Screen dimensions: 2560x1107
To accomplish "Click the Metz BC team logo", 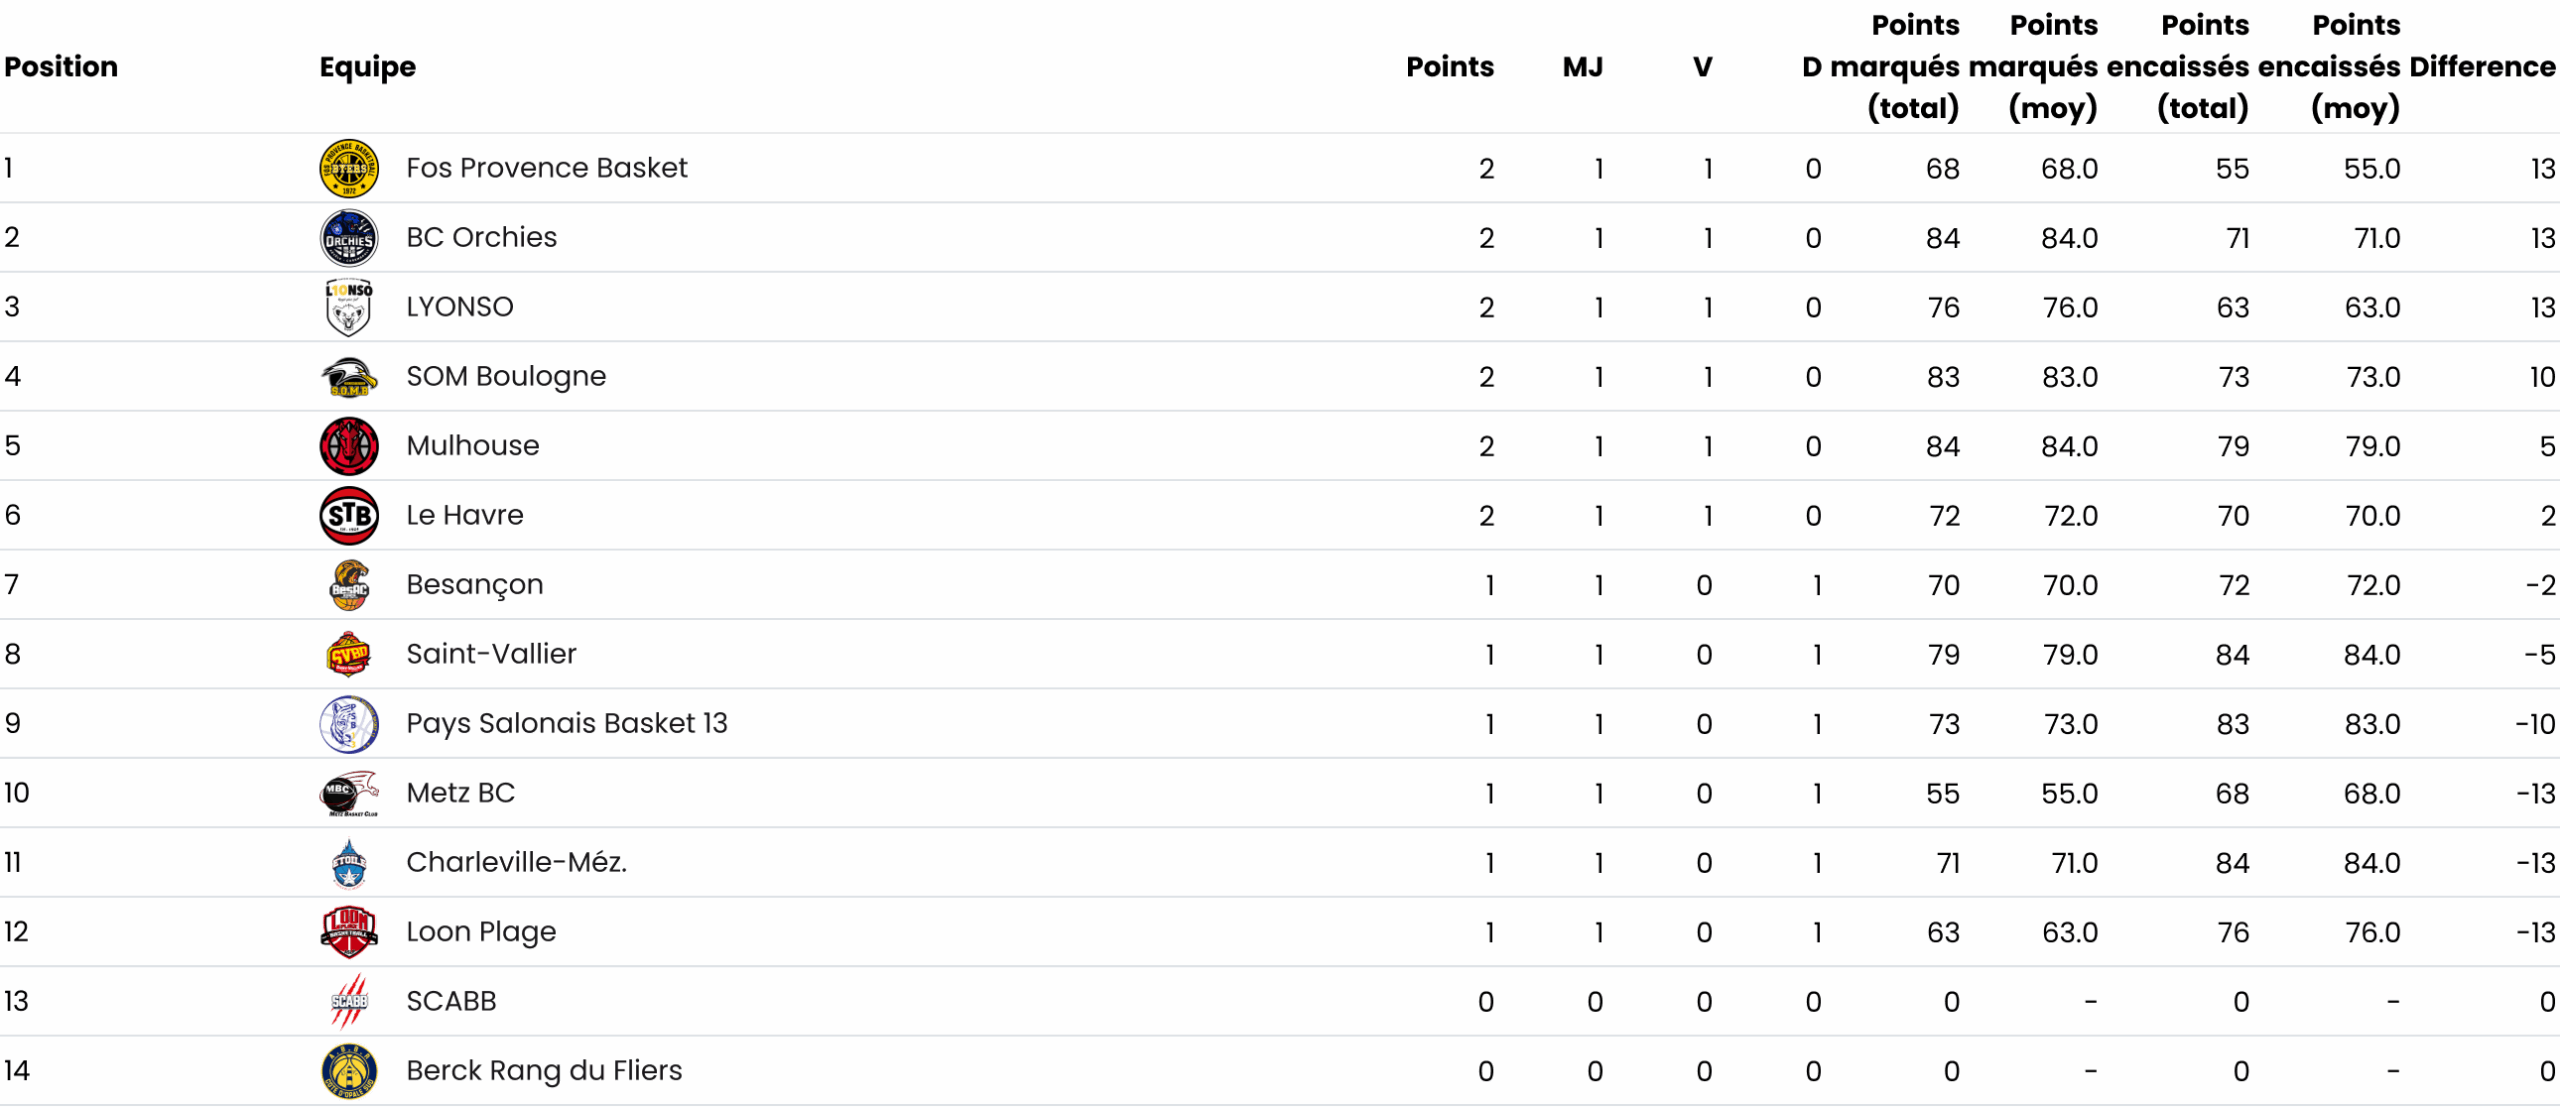I will 348,794.
